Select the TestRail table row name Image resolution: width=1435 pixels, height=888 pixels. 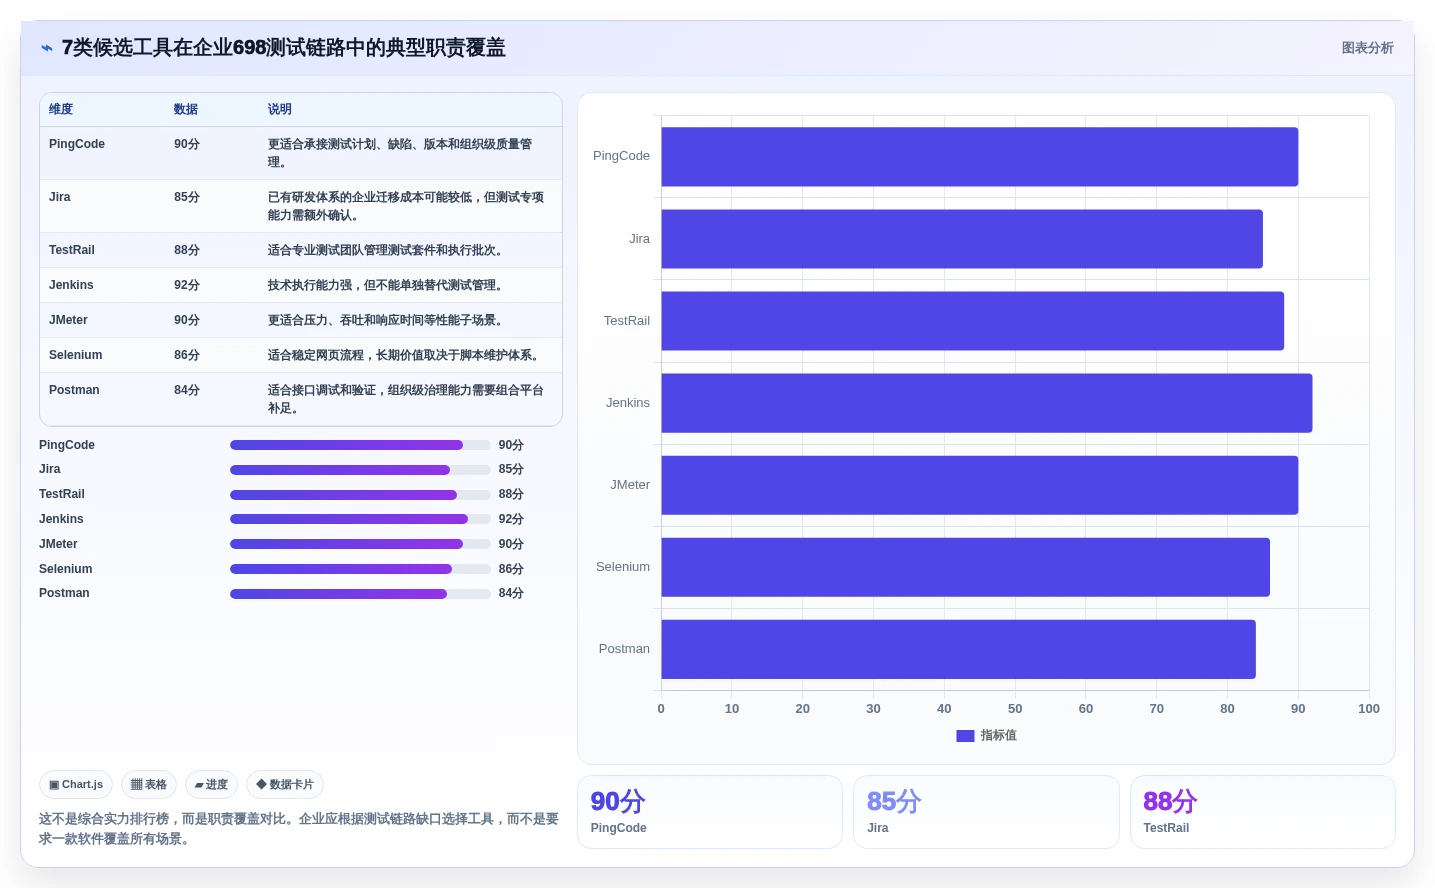tap(72, 250)
